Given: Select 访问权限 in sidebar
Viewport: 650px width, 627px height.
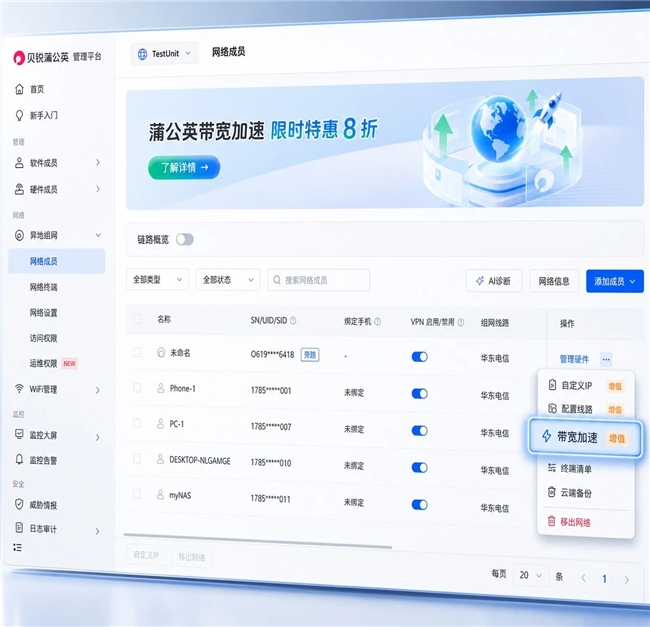Looking at the screenshot, I should [x=44, y=338].
